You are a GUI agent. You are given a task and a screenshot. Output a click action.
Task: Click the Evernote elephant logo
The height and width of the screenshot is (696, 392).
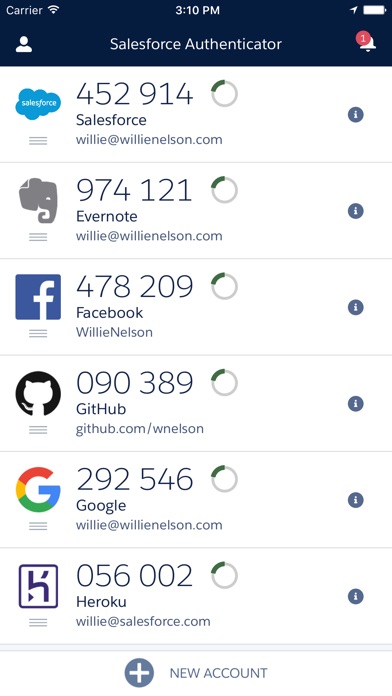click(x=38, y=200)
